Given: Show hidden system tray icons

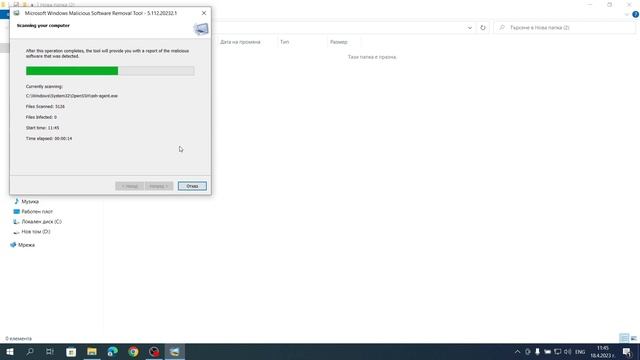Looking at the screenshot, I should (x=517, y=352).
